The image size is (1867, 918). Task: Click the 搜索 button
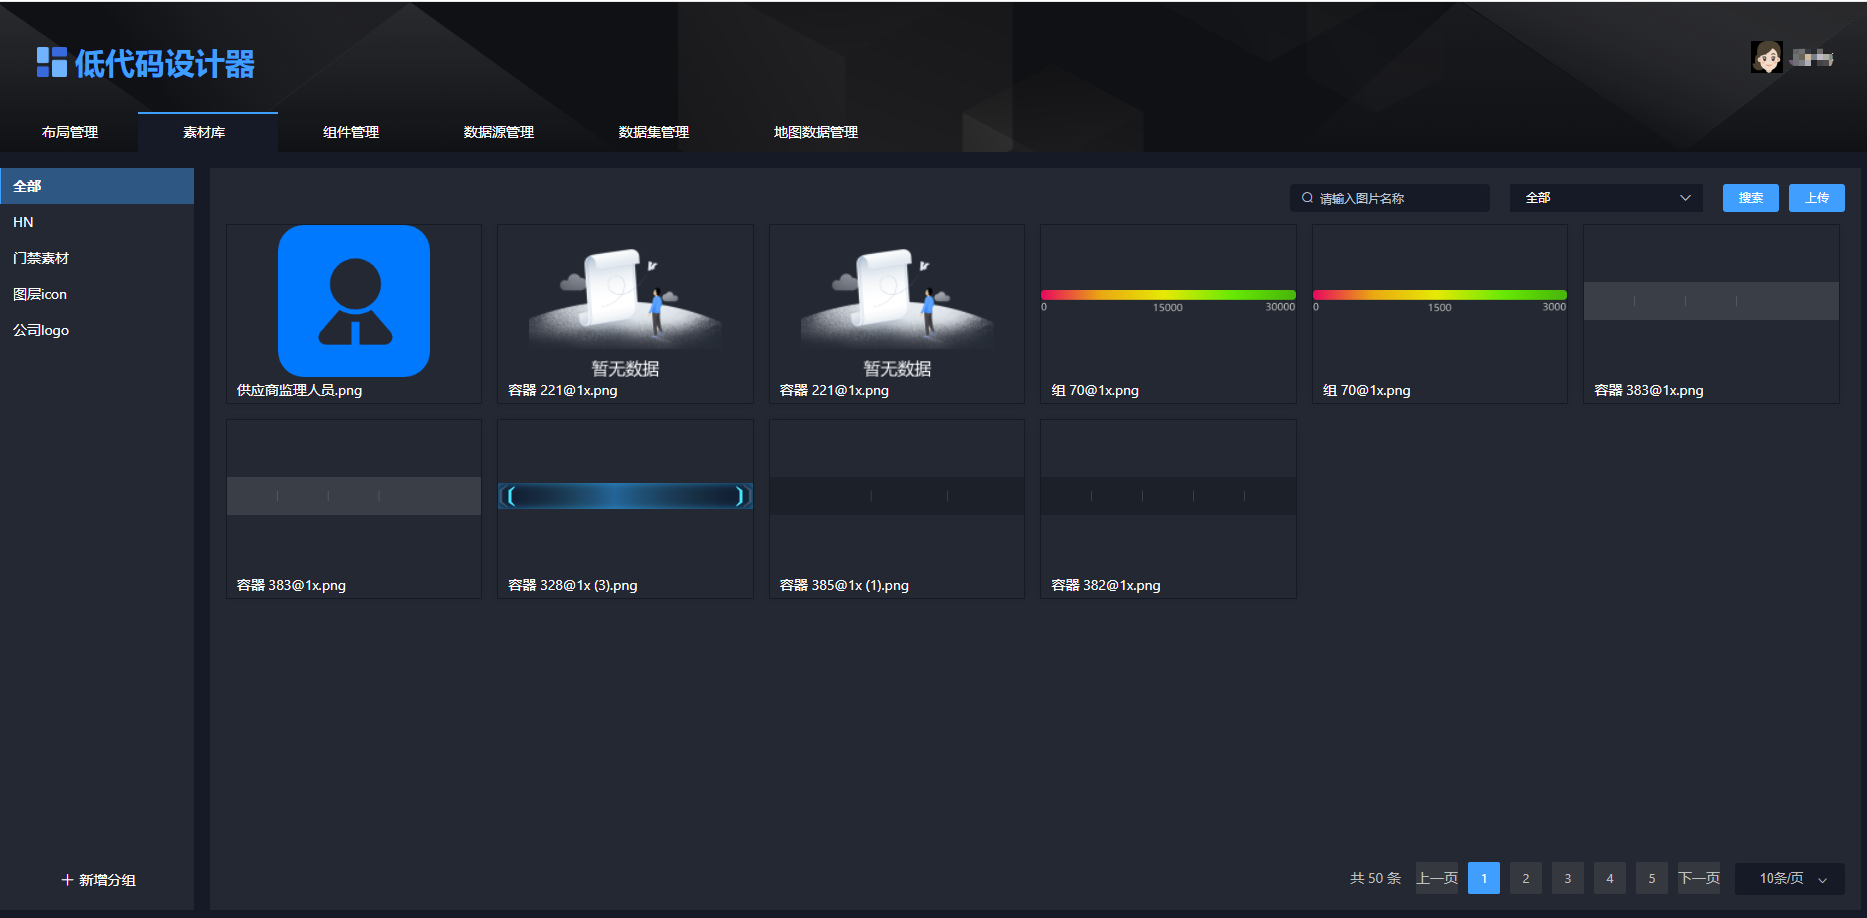1750,198
